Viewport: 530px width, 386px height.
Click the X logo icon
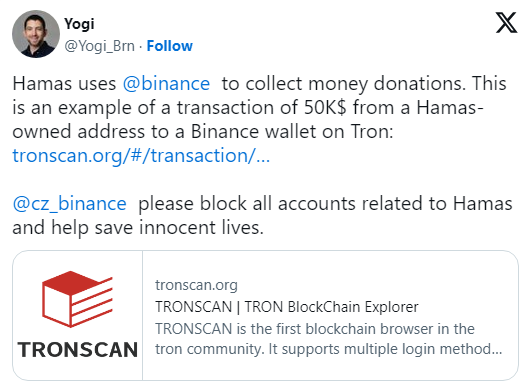(506, 23)
